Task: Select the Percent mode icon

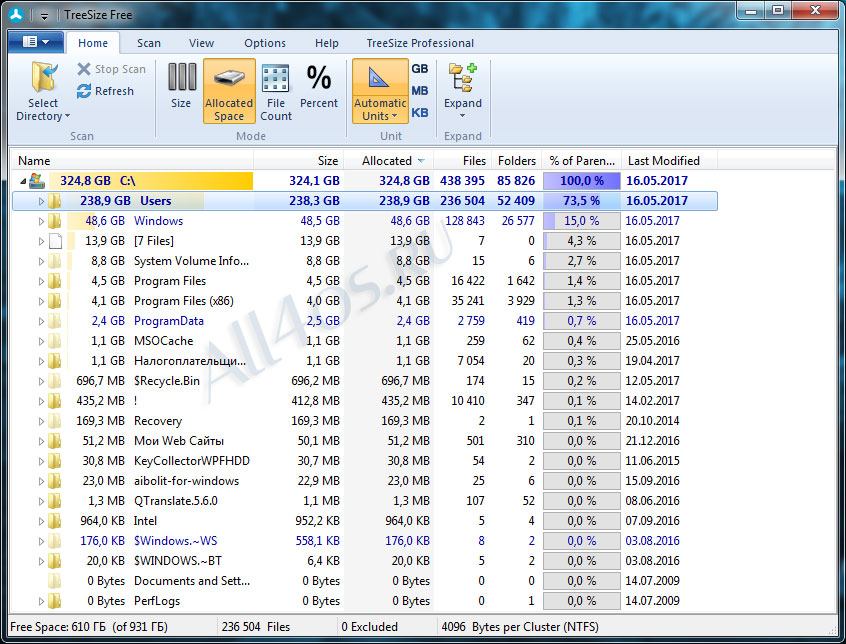Action: pos(318,78)
